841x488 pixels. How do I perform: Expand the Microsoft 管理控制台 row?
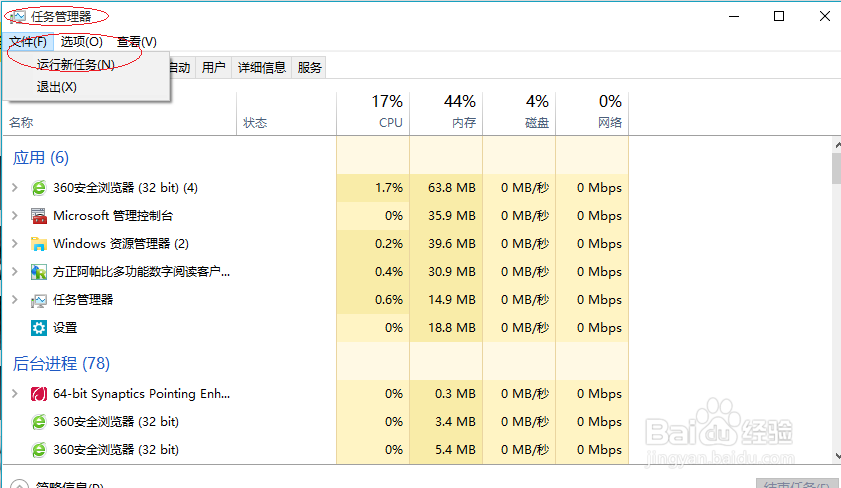pyautogui.click(x=15, y=216)
